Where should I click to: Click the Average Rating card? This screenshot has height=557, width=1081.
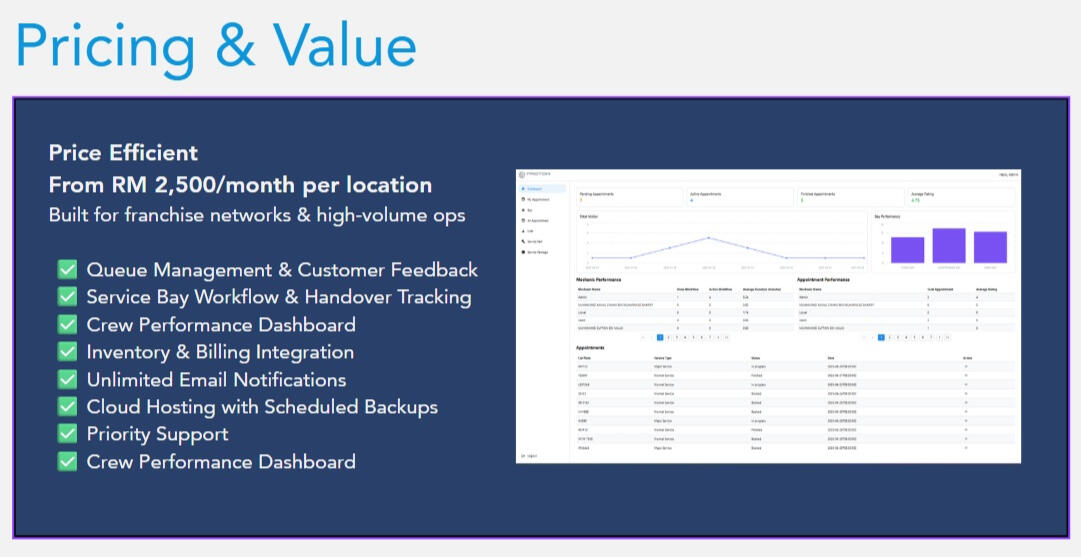tap(961, 197)
